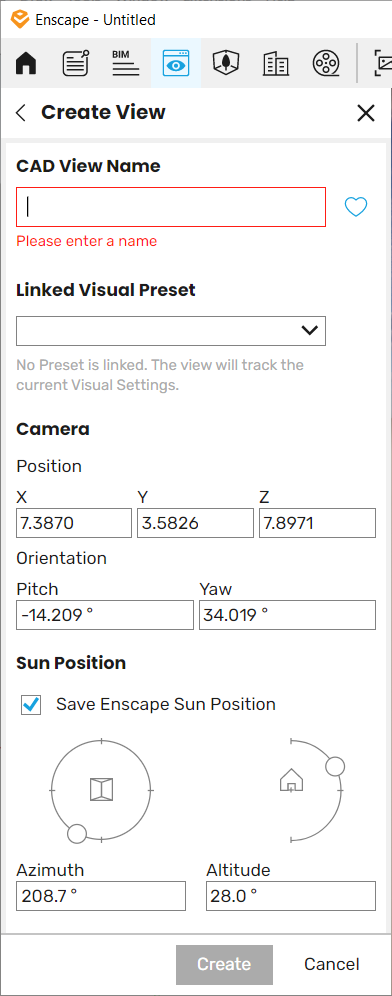Select the camera Pitch value field

point(105,615)
